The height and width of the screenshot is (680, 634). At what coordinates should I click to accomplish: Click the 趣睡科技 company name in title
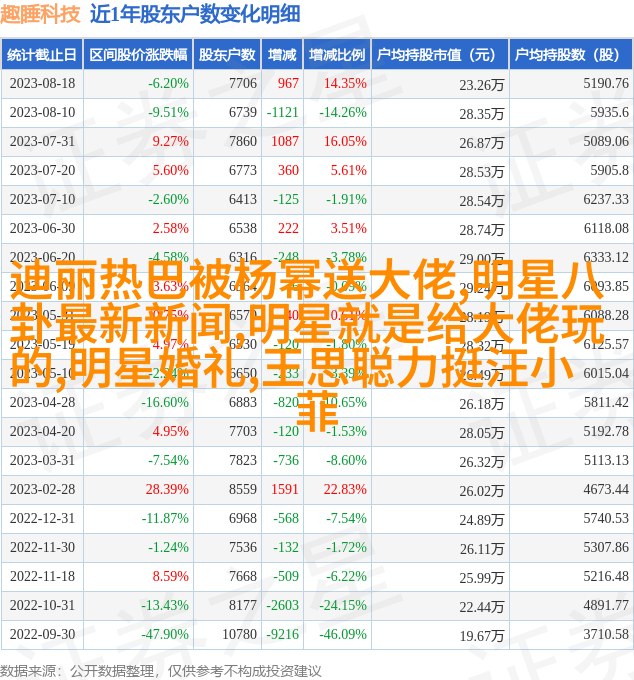40,14
